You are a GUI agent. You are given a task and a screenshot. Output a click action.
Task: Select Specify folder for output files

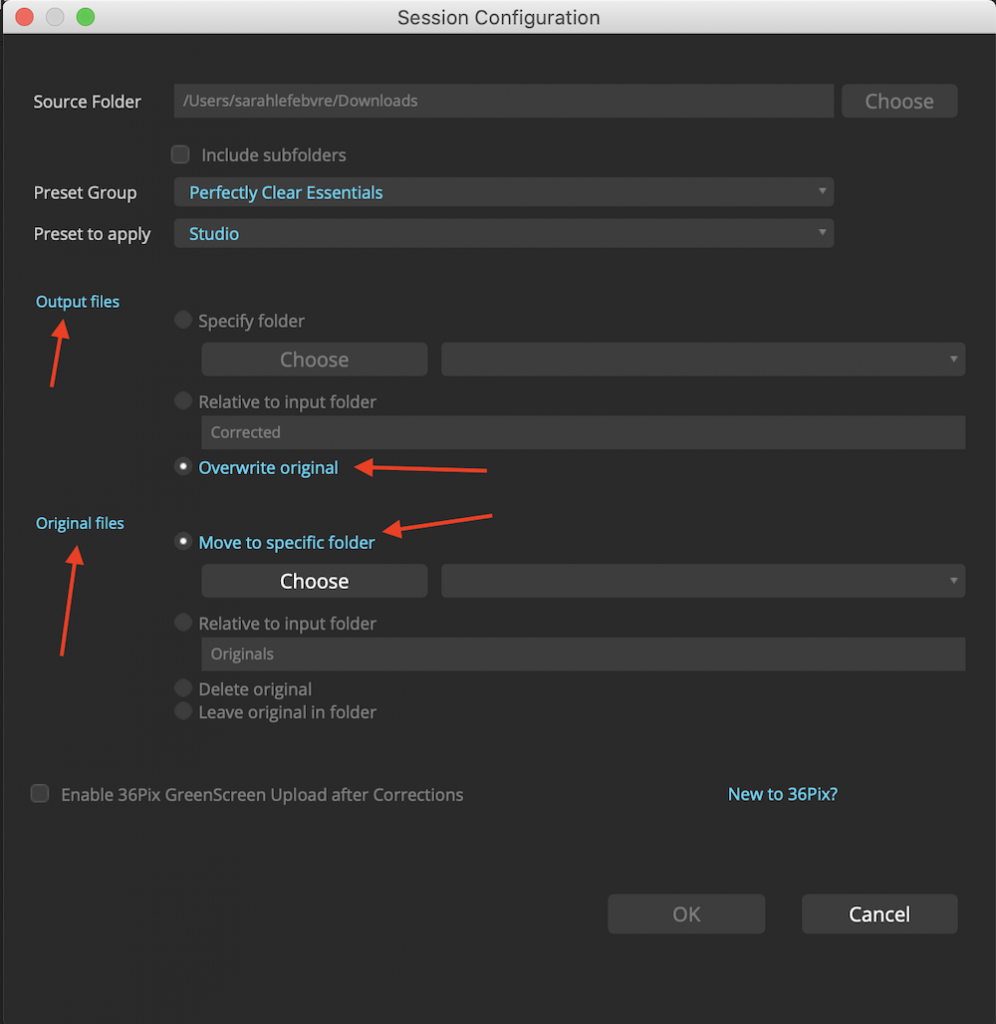coord(181,319)
